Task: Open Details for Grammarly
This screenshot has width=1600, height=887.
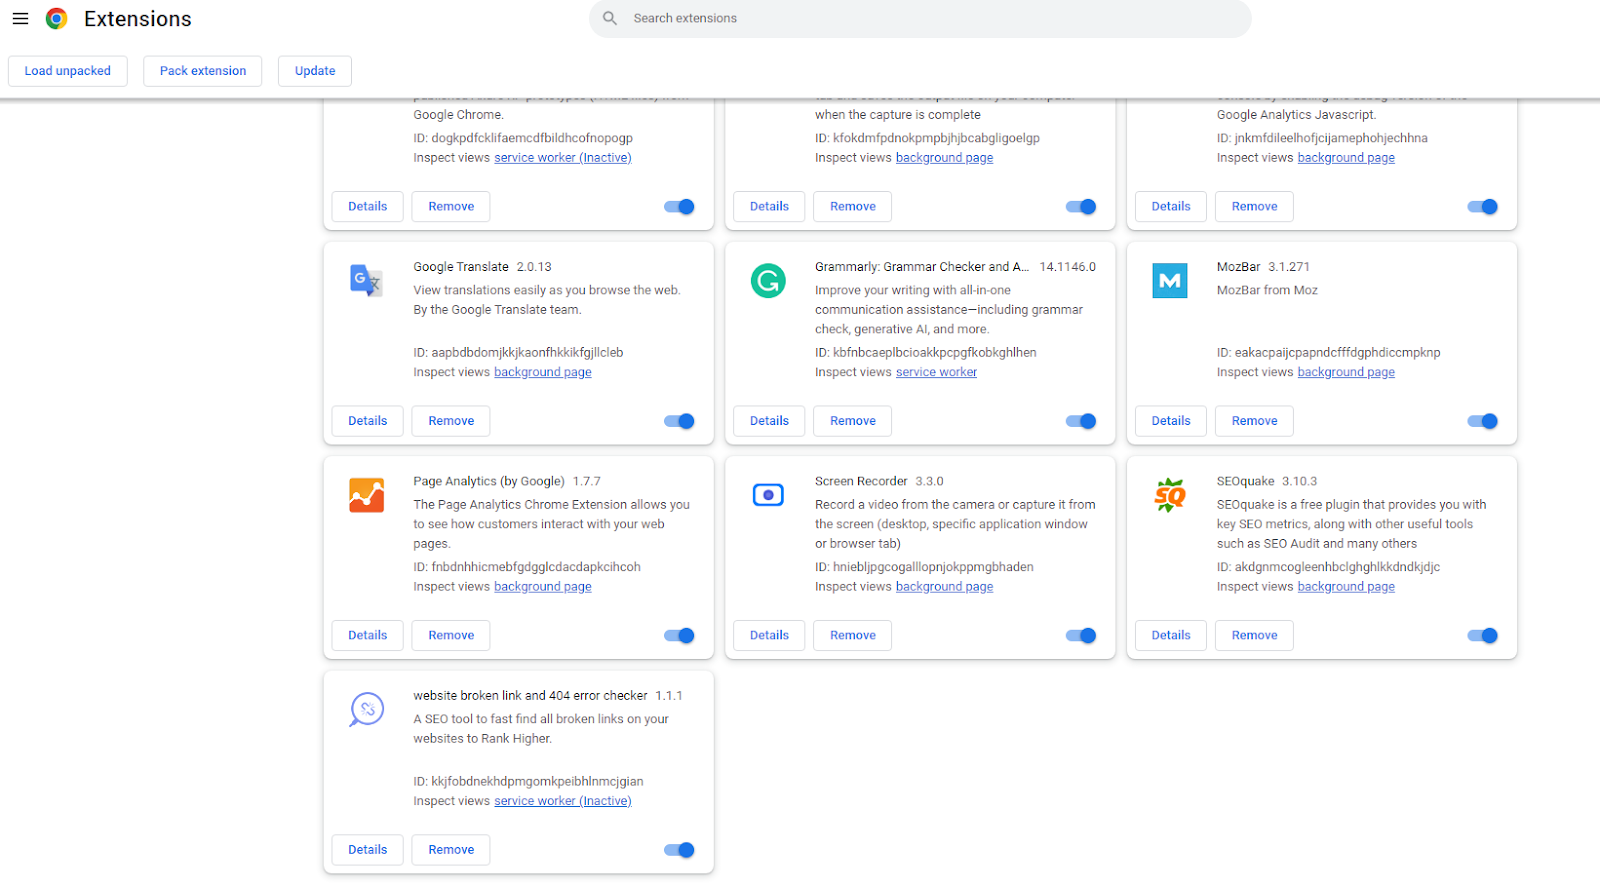Action: coord(769,421)
